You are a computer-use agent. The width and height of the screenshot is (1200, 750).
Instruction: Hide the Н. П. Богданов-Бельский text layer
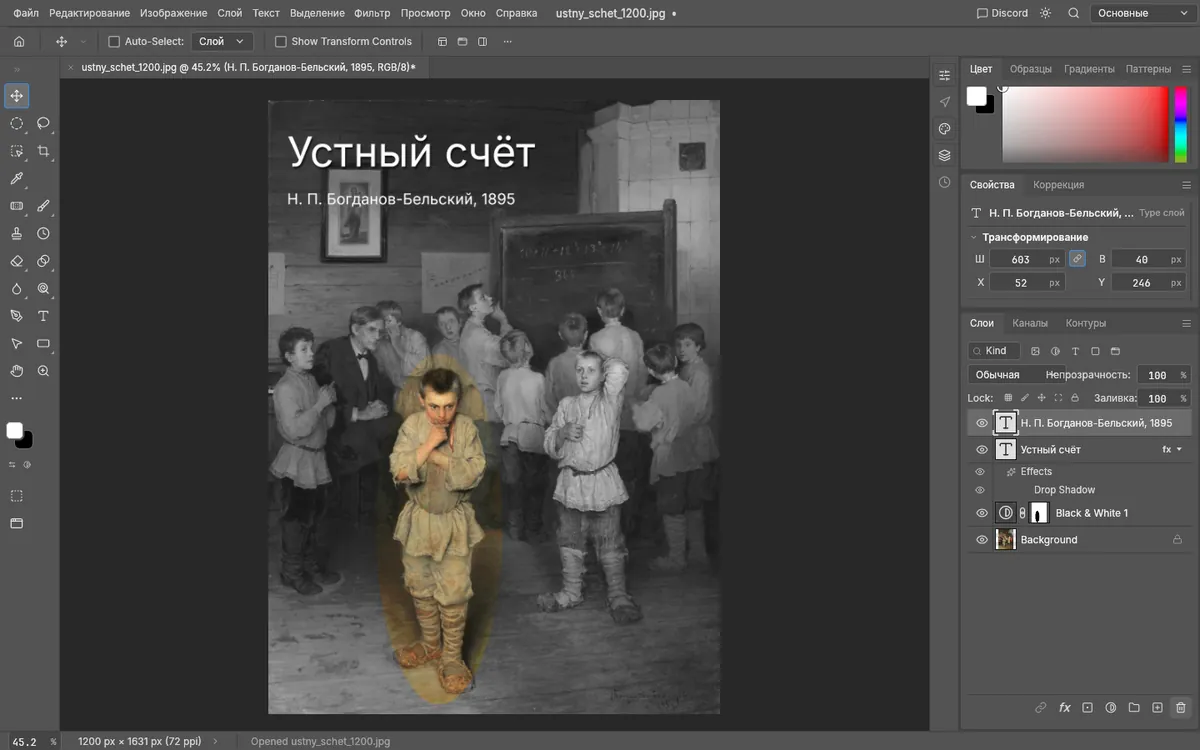click(982, 423)
